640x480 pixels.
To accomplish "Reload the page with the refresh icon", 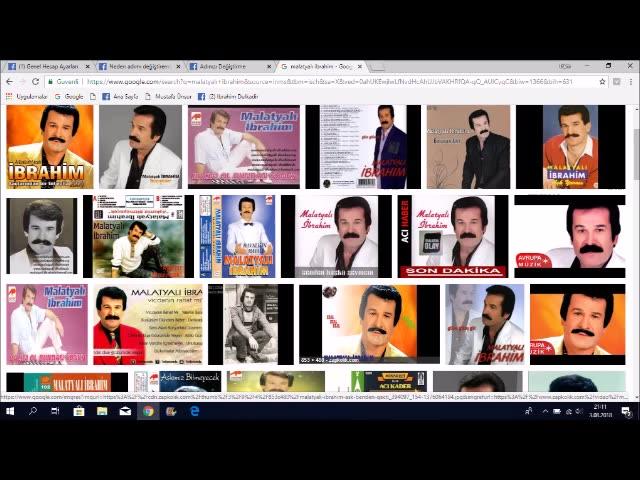I will (x=36, y=82).
